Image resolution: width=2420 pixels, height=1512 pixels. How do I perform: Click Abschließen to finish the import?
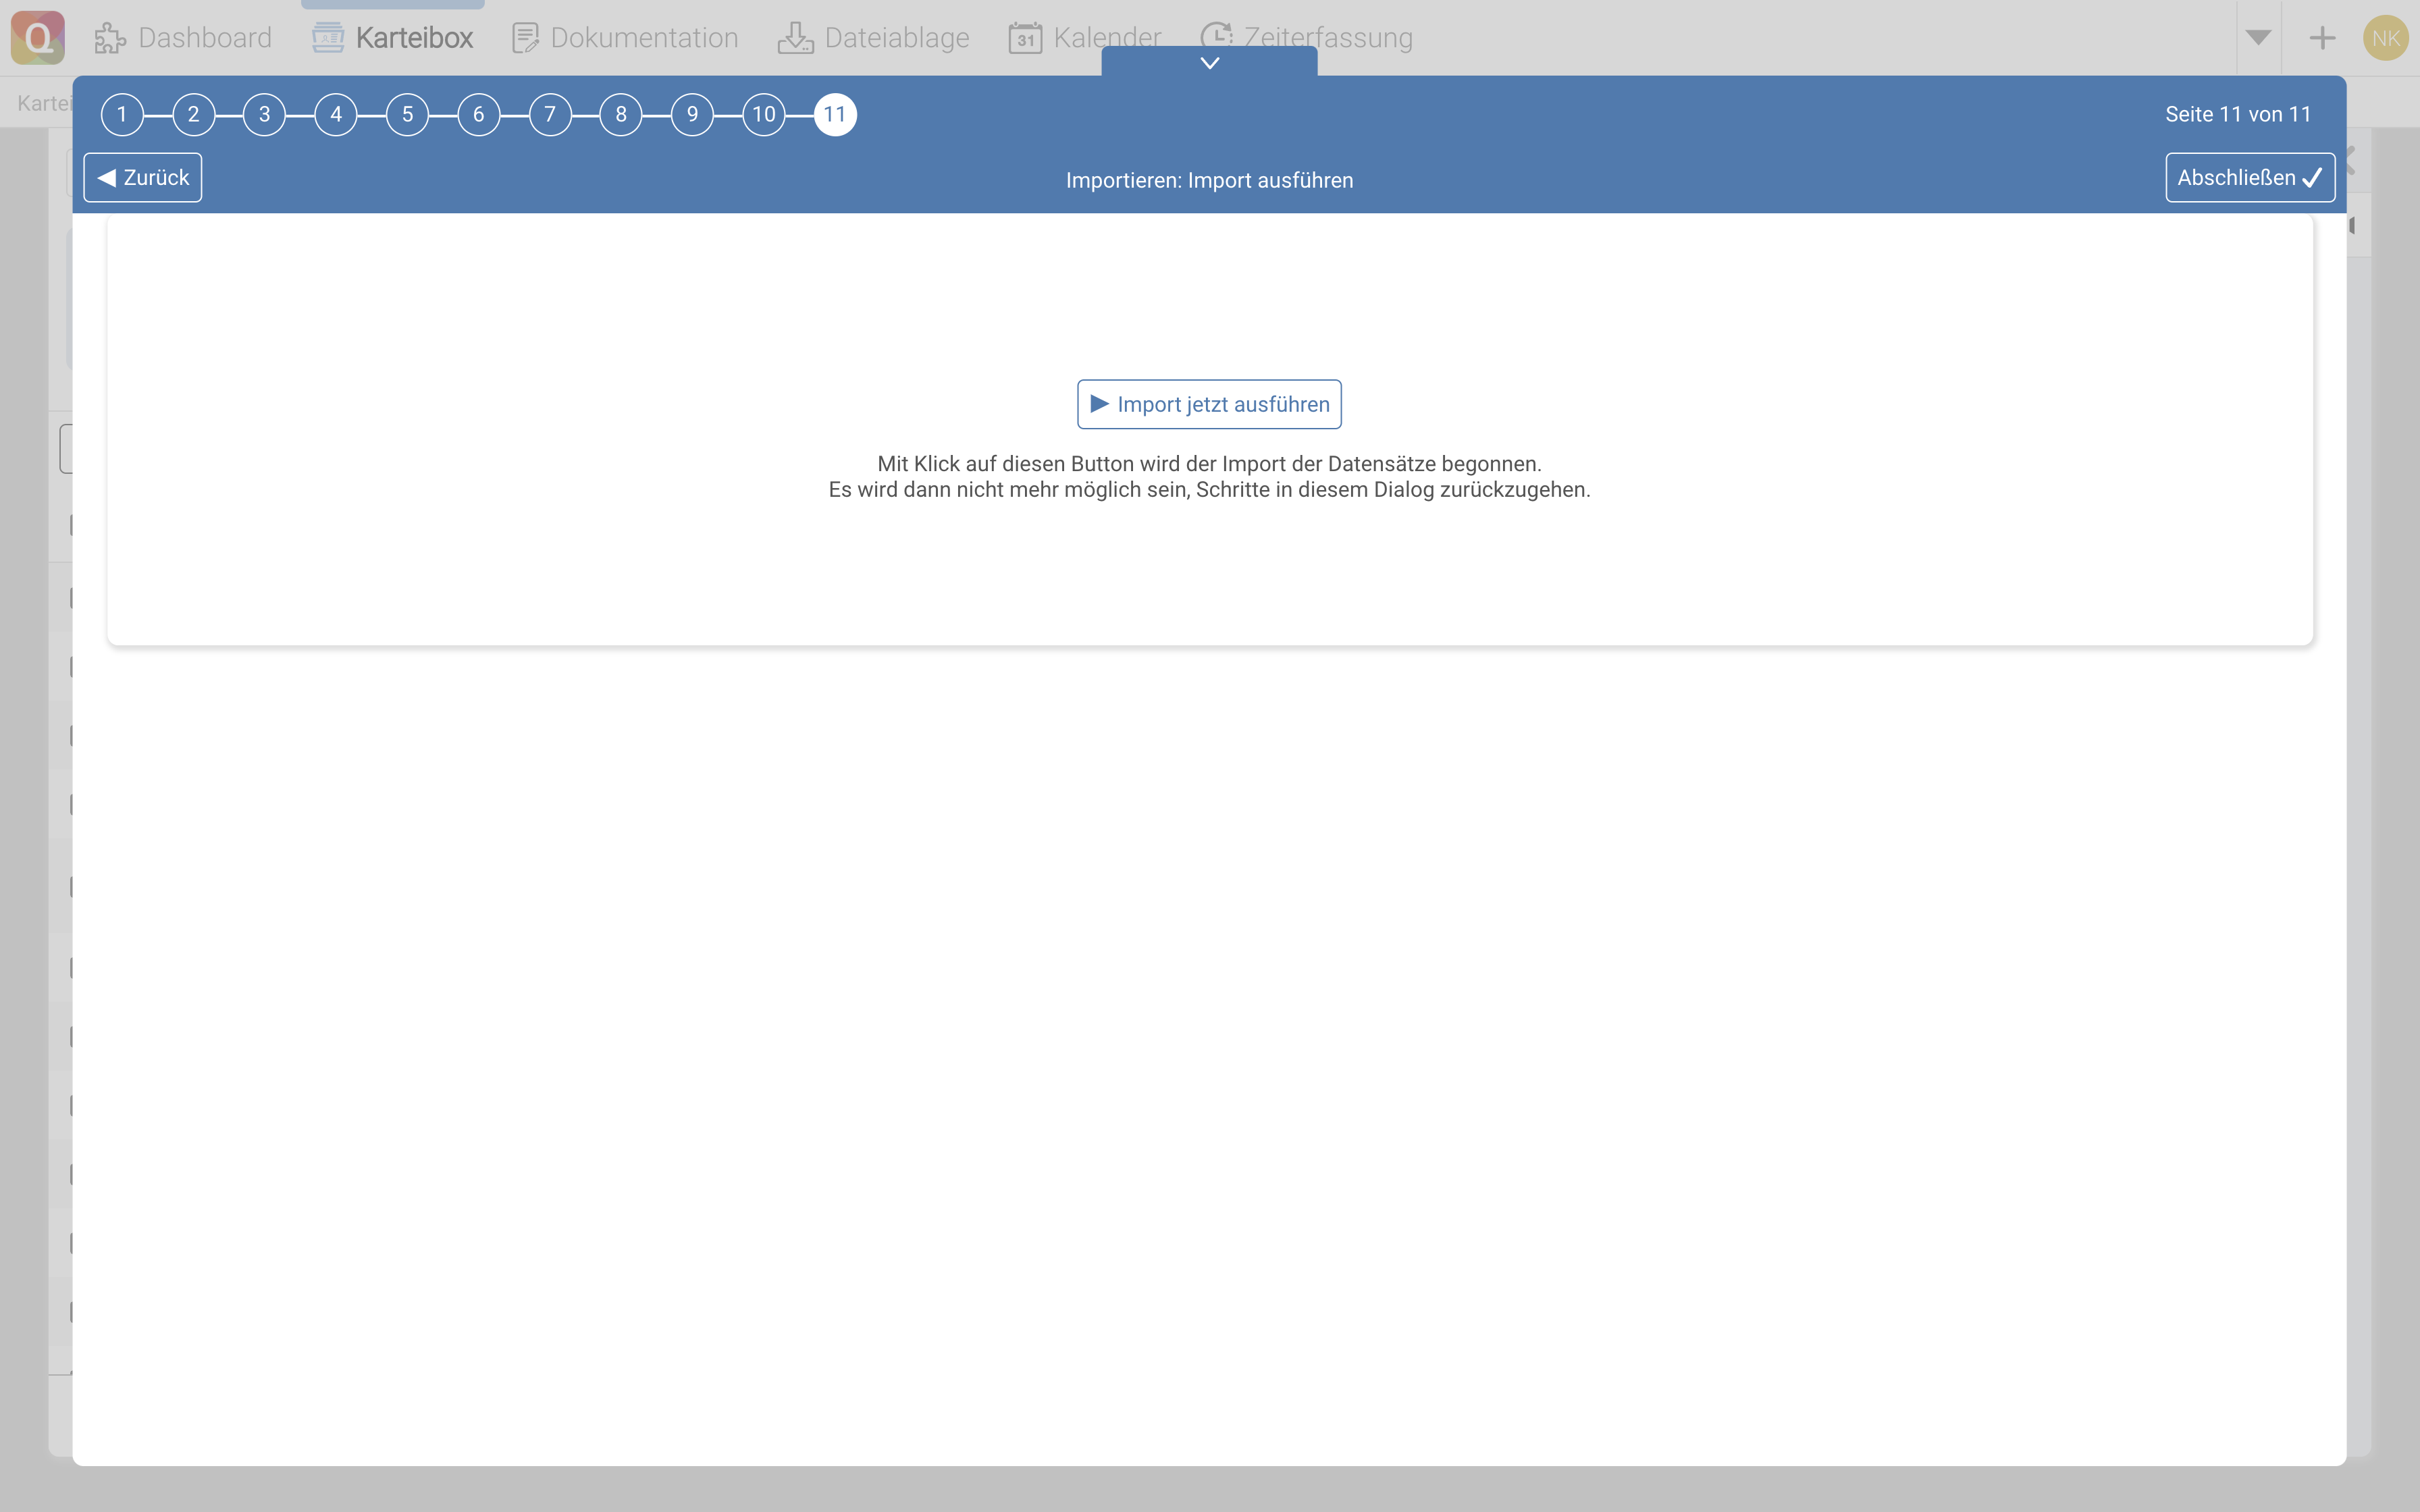pos(2249,178)
